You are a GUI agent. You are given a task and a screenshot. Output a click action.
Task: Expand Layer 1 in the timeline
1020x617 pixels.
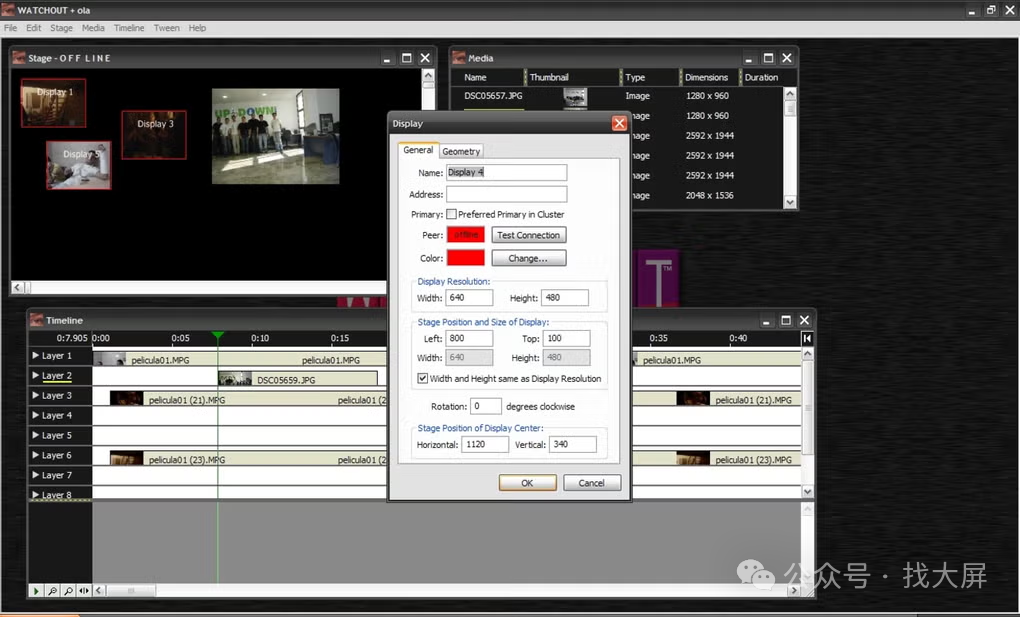[x=36, y=356]
